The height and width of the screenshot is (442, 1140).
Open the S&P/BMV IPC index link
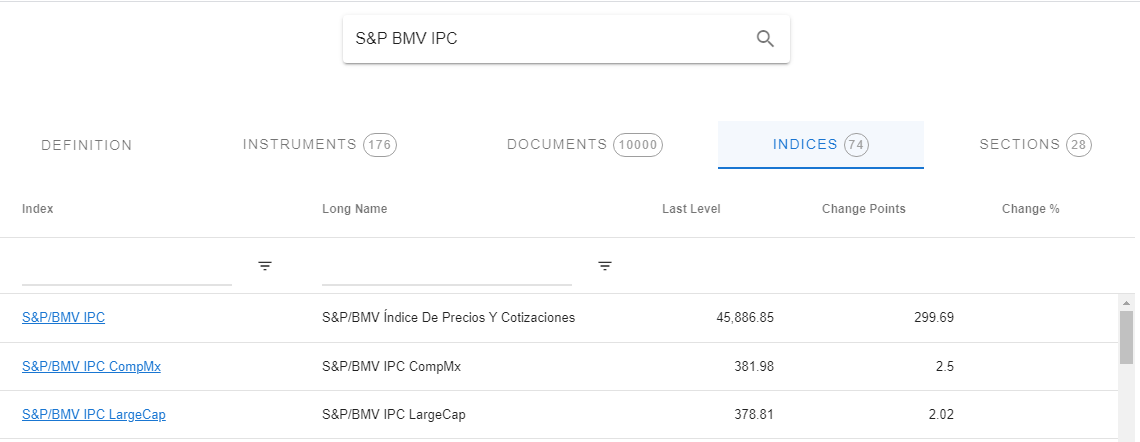coord(63,318)
